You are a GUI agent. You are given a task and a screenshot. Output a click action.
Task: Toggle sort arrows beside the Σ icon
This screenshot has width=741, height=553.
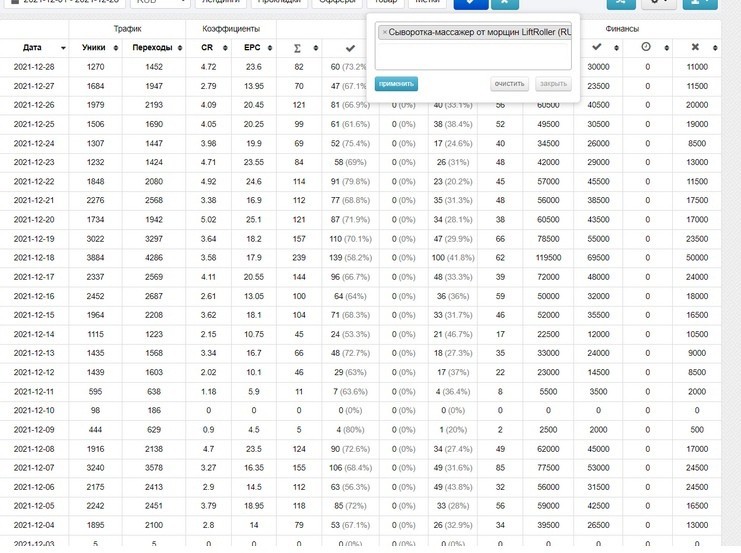pyautogui.click(x=316, y=48)
